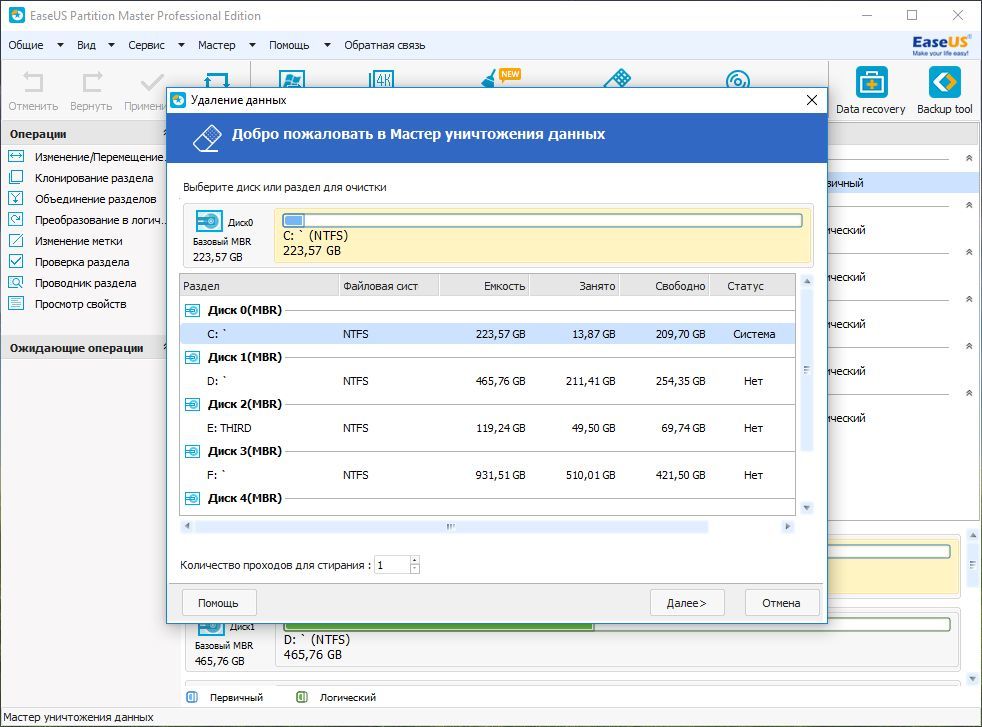This screenshot has height=727, width=982.
Task: Click Изменение метки operation
Action: [78, 241]
